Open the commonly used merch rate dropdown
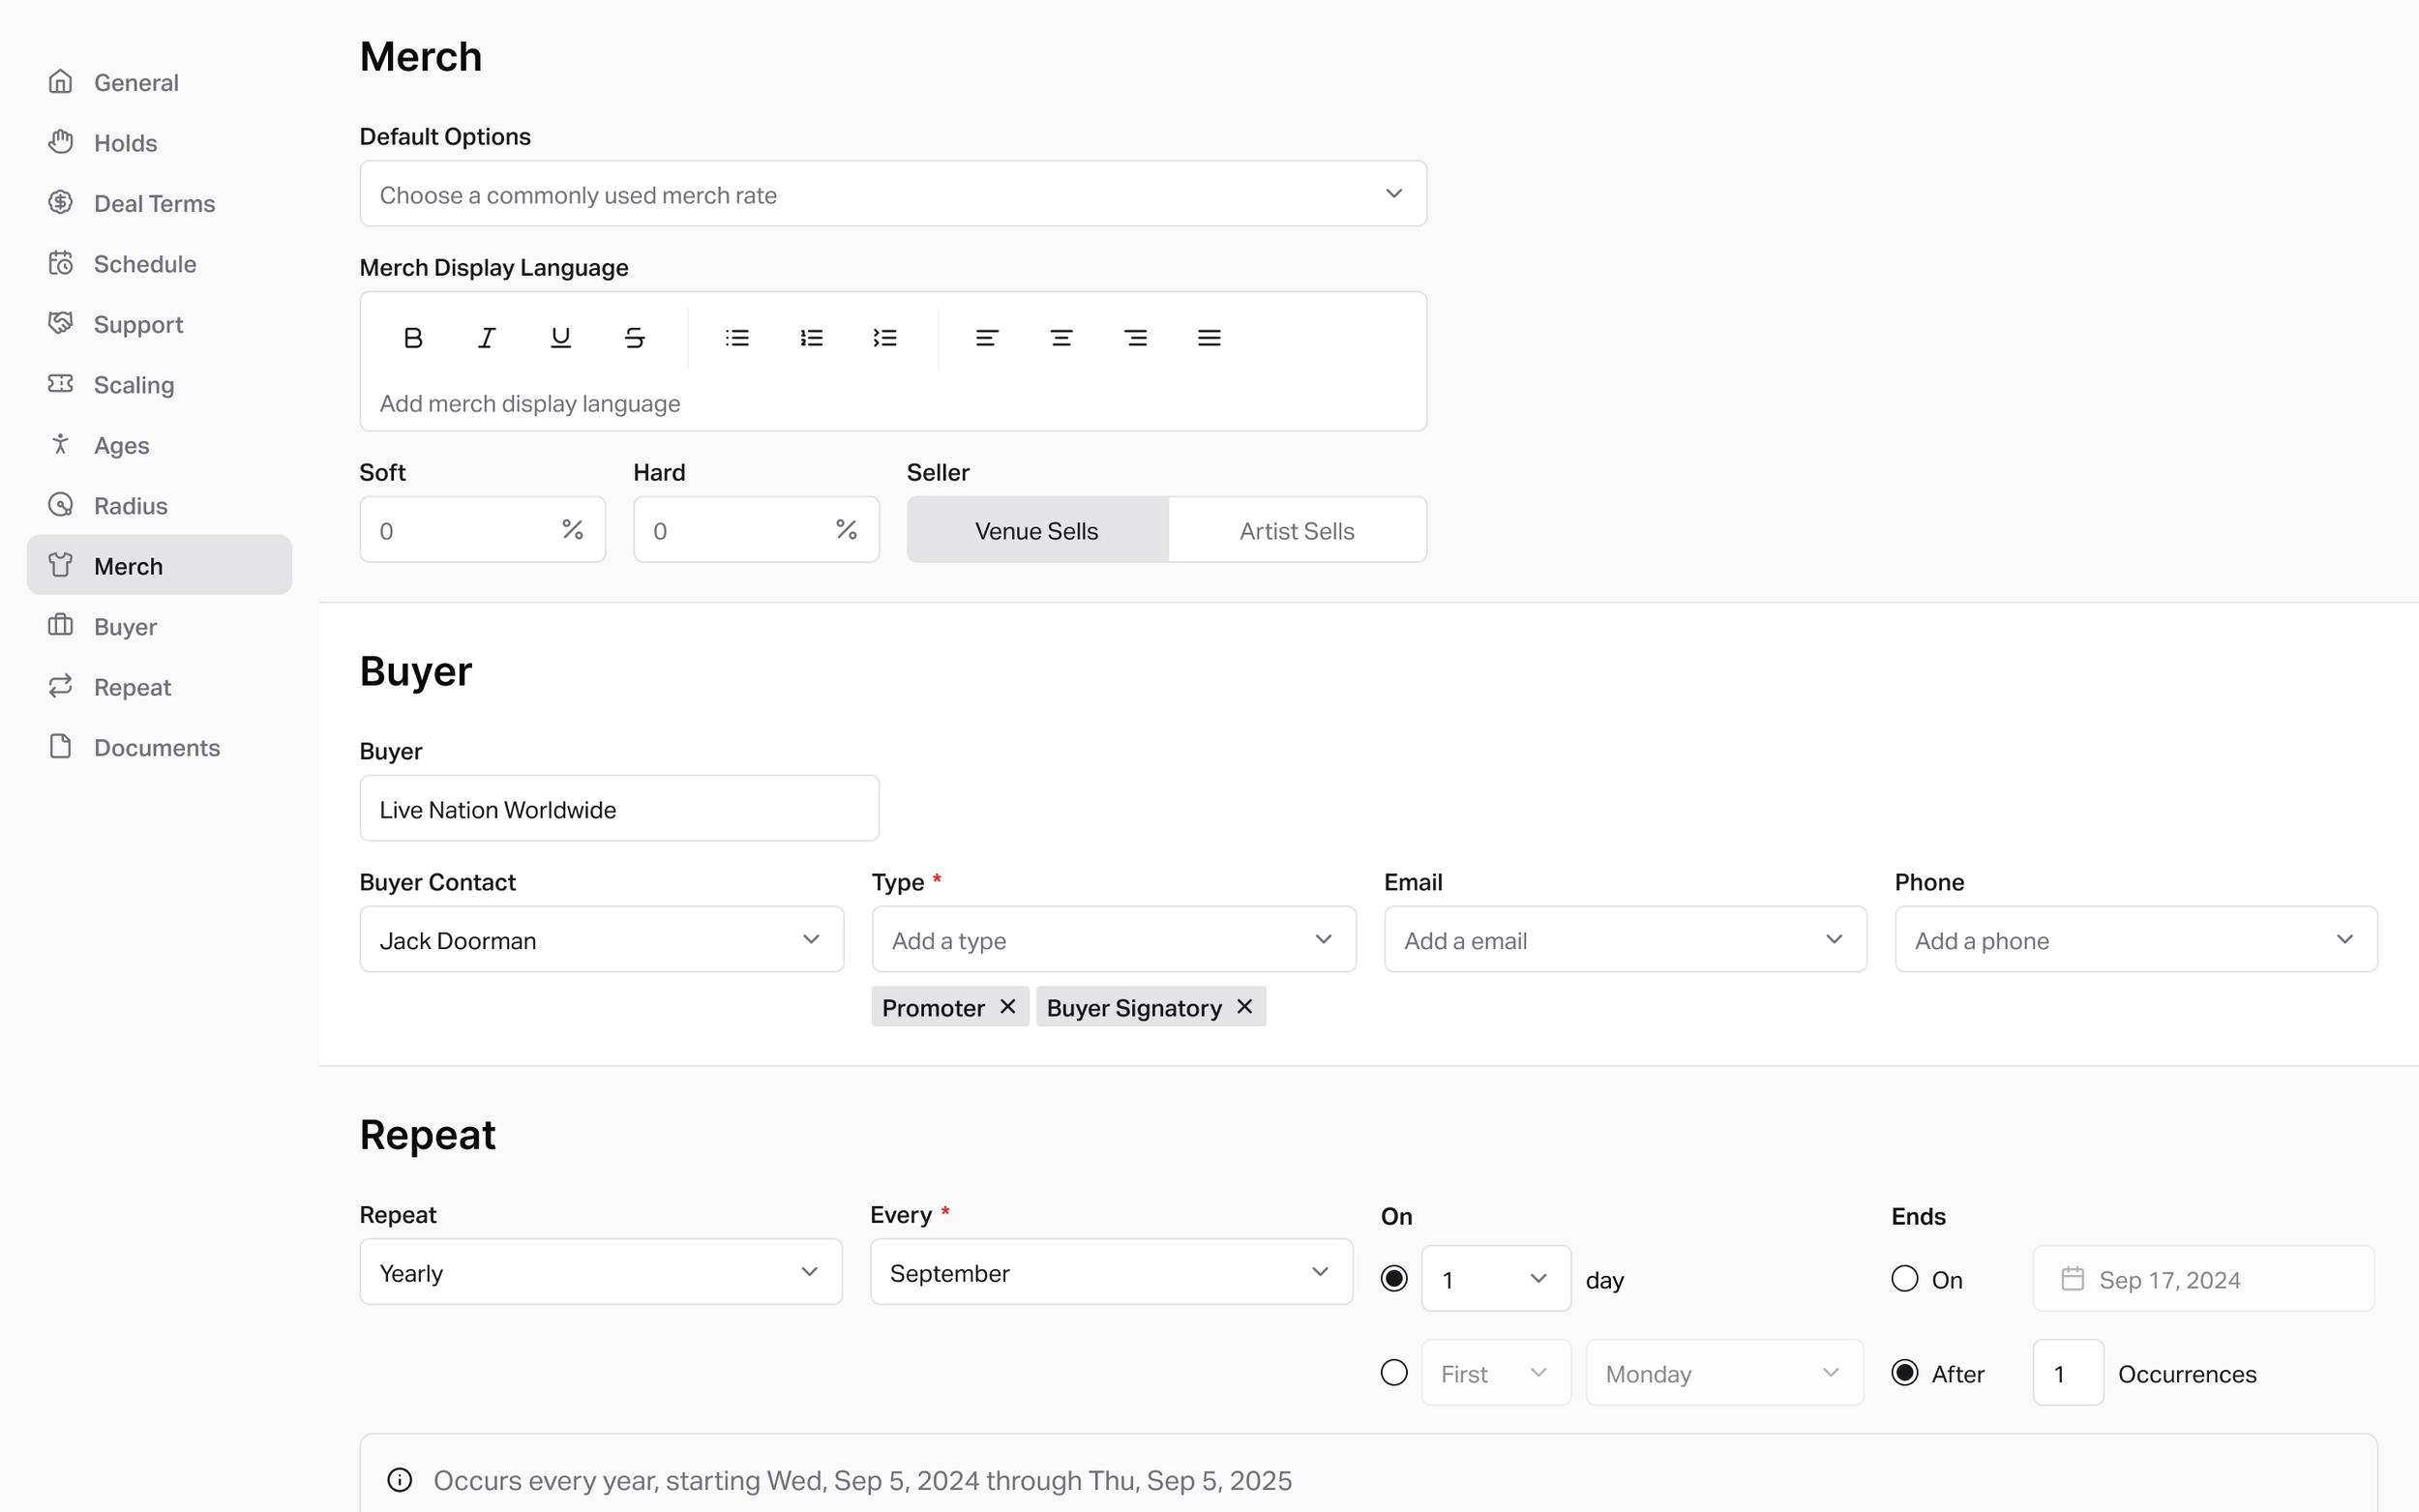This screenshot has height=1512, width=2419. (x=891, y=193)
